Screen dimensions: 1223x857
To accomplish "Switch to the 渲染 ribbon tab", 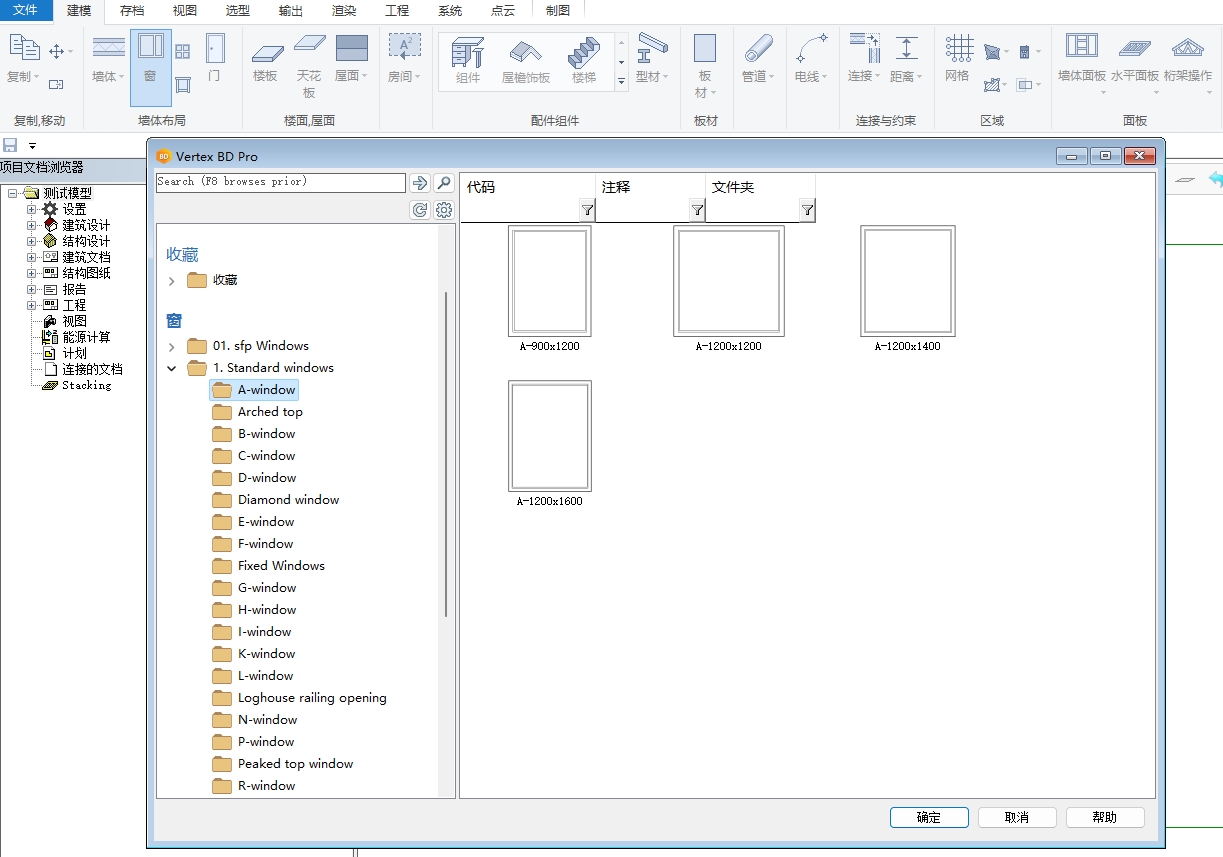I will [x=344, y=11].
